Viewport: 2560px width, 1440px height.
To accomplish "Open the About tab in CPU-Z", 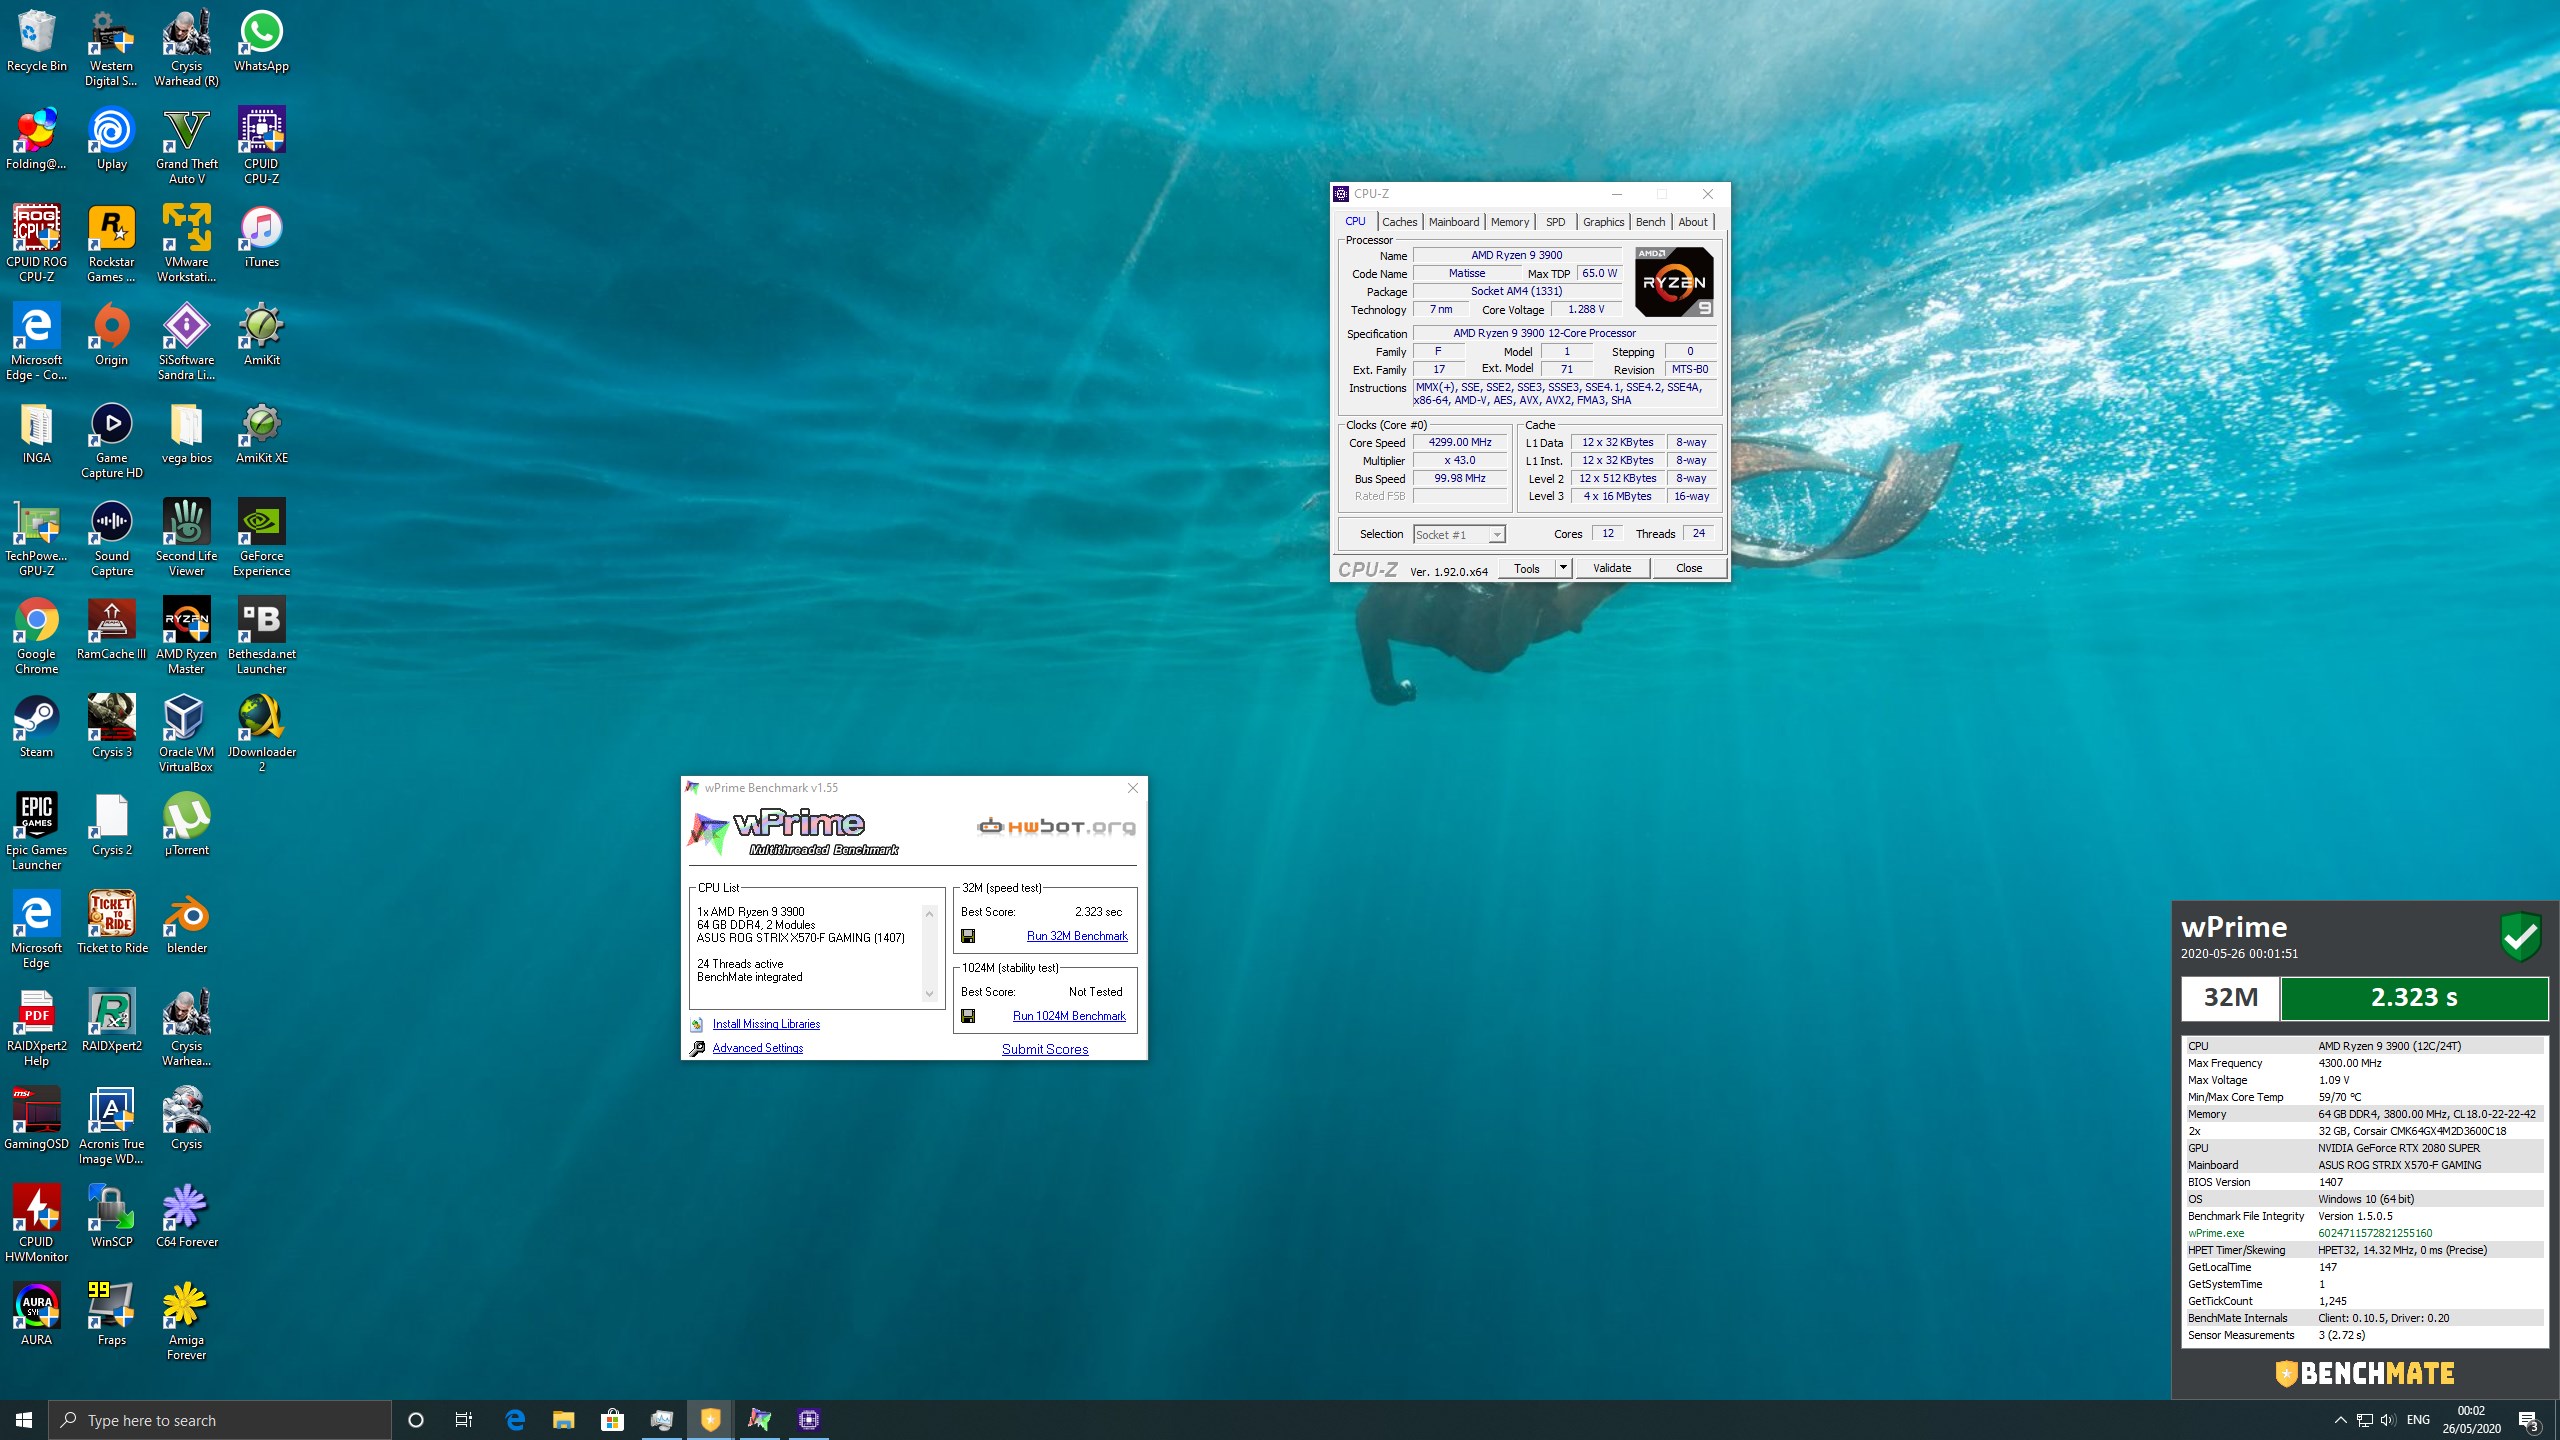I will (1693, 222).
